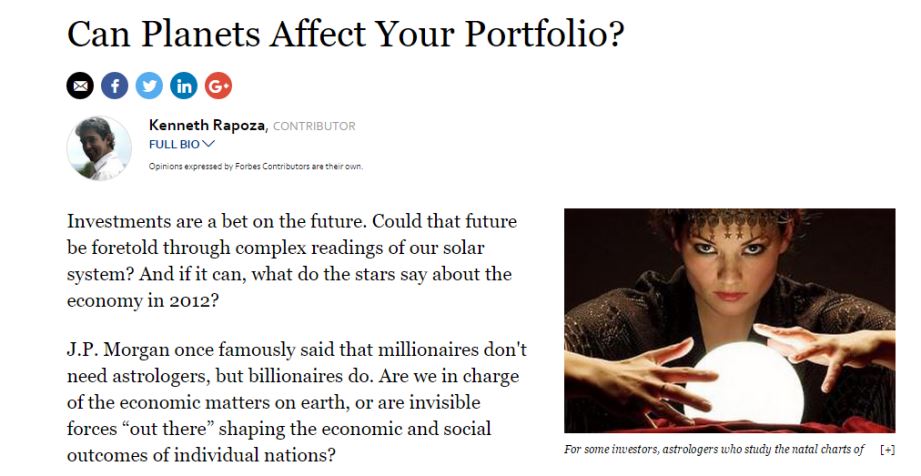Click the chevron next to FULL BIO
The image size is (921, 476).
pyautogui.click(x=209, y=144)
